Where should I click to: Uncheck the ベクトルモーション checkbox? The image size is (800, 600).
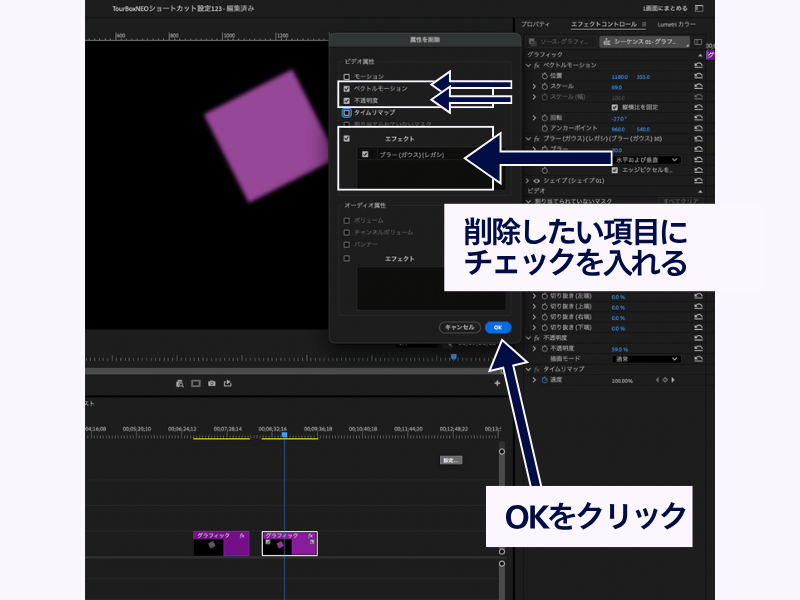click(347, 88)
